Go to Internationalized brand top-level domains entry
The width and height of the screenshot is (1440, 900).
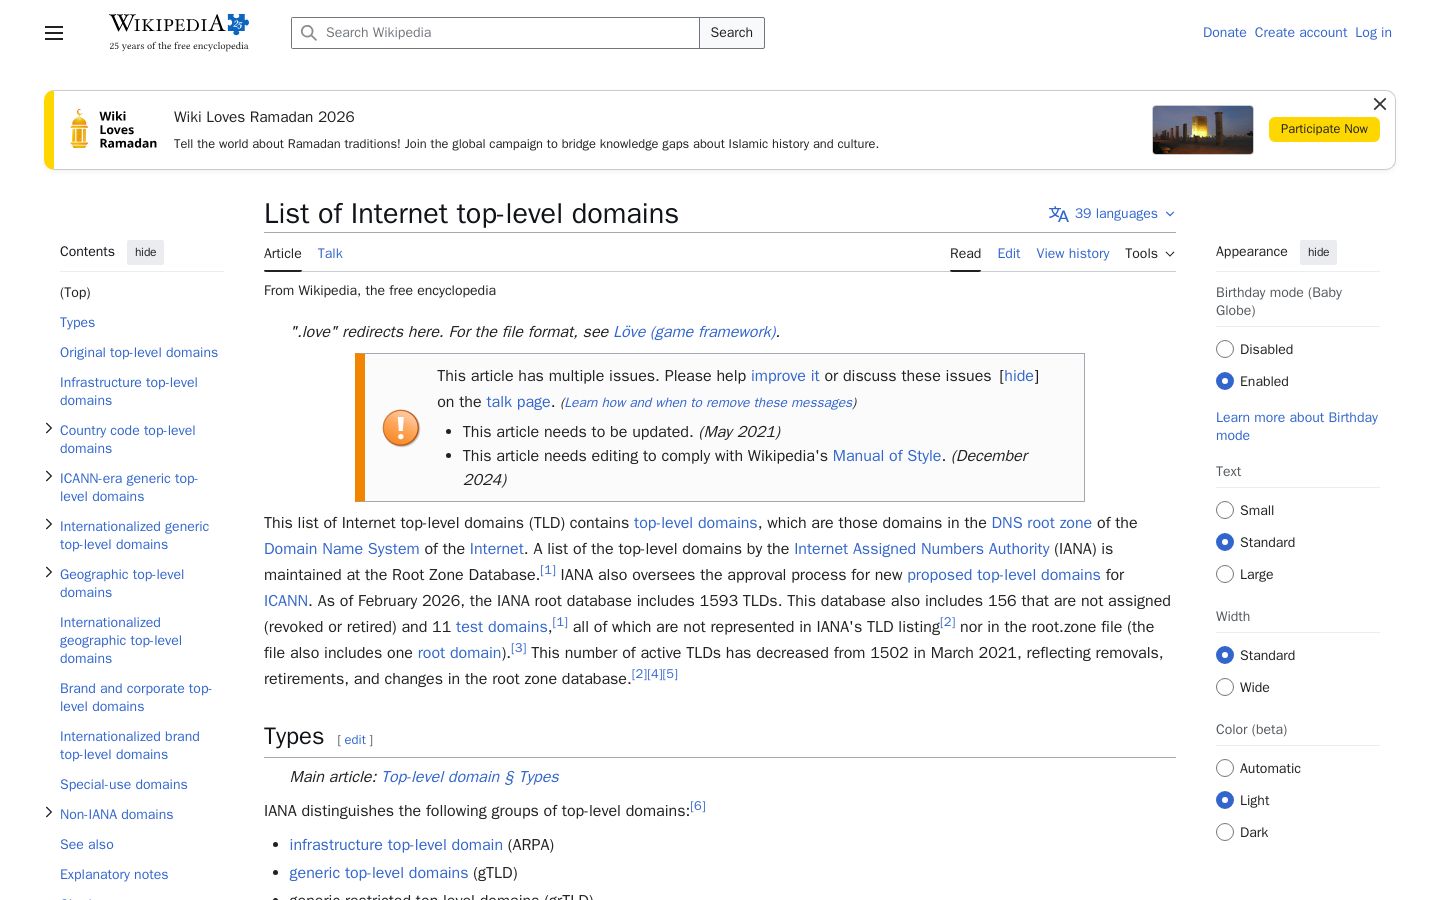(x=130, y=746)
